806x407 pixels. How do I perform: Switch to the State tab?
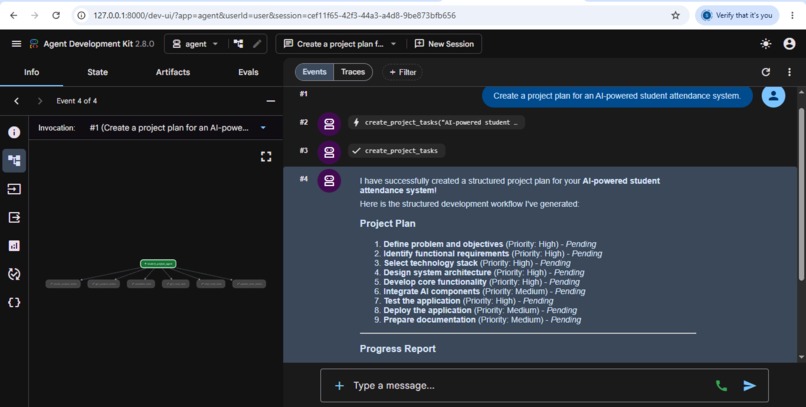point(98,72)
